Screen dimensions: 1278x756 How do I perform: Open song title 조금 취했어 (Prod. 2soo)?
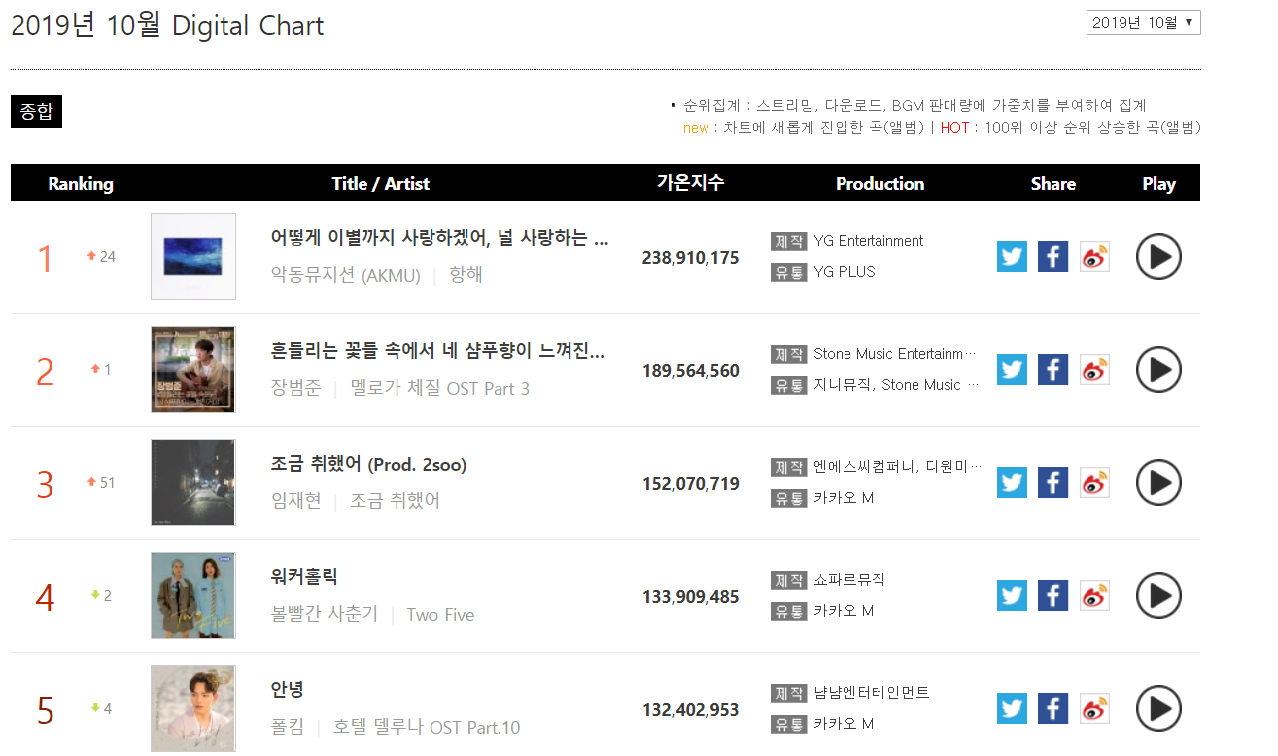click(x=369, y=465)
